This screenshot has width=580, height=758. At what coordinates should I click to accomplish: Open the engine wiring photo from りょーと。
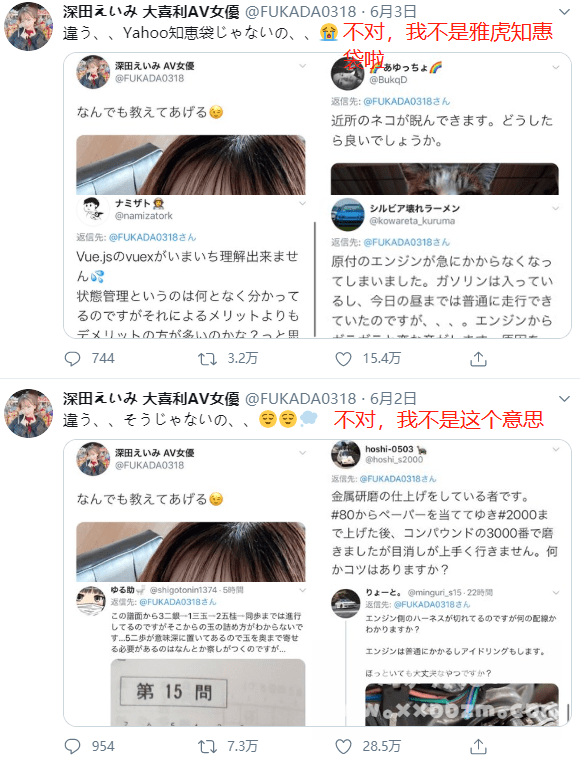(462, 704)
